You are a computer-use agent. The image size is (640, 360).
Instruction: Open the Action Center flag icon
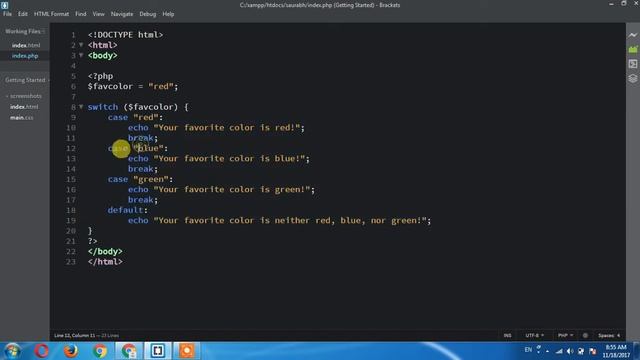[593, 351]
